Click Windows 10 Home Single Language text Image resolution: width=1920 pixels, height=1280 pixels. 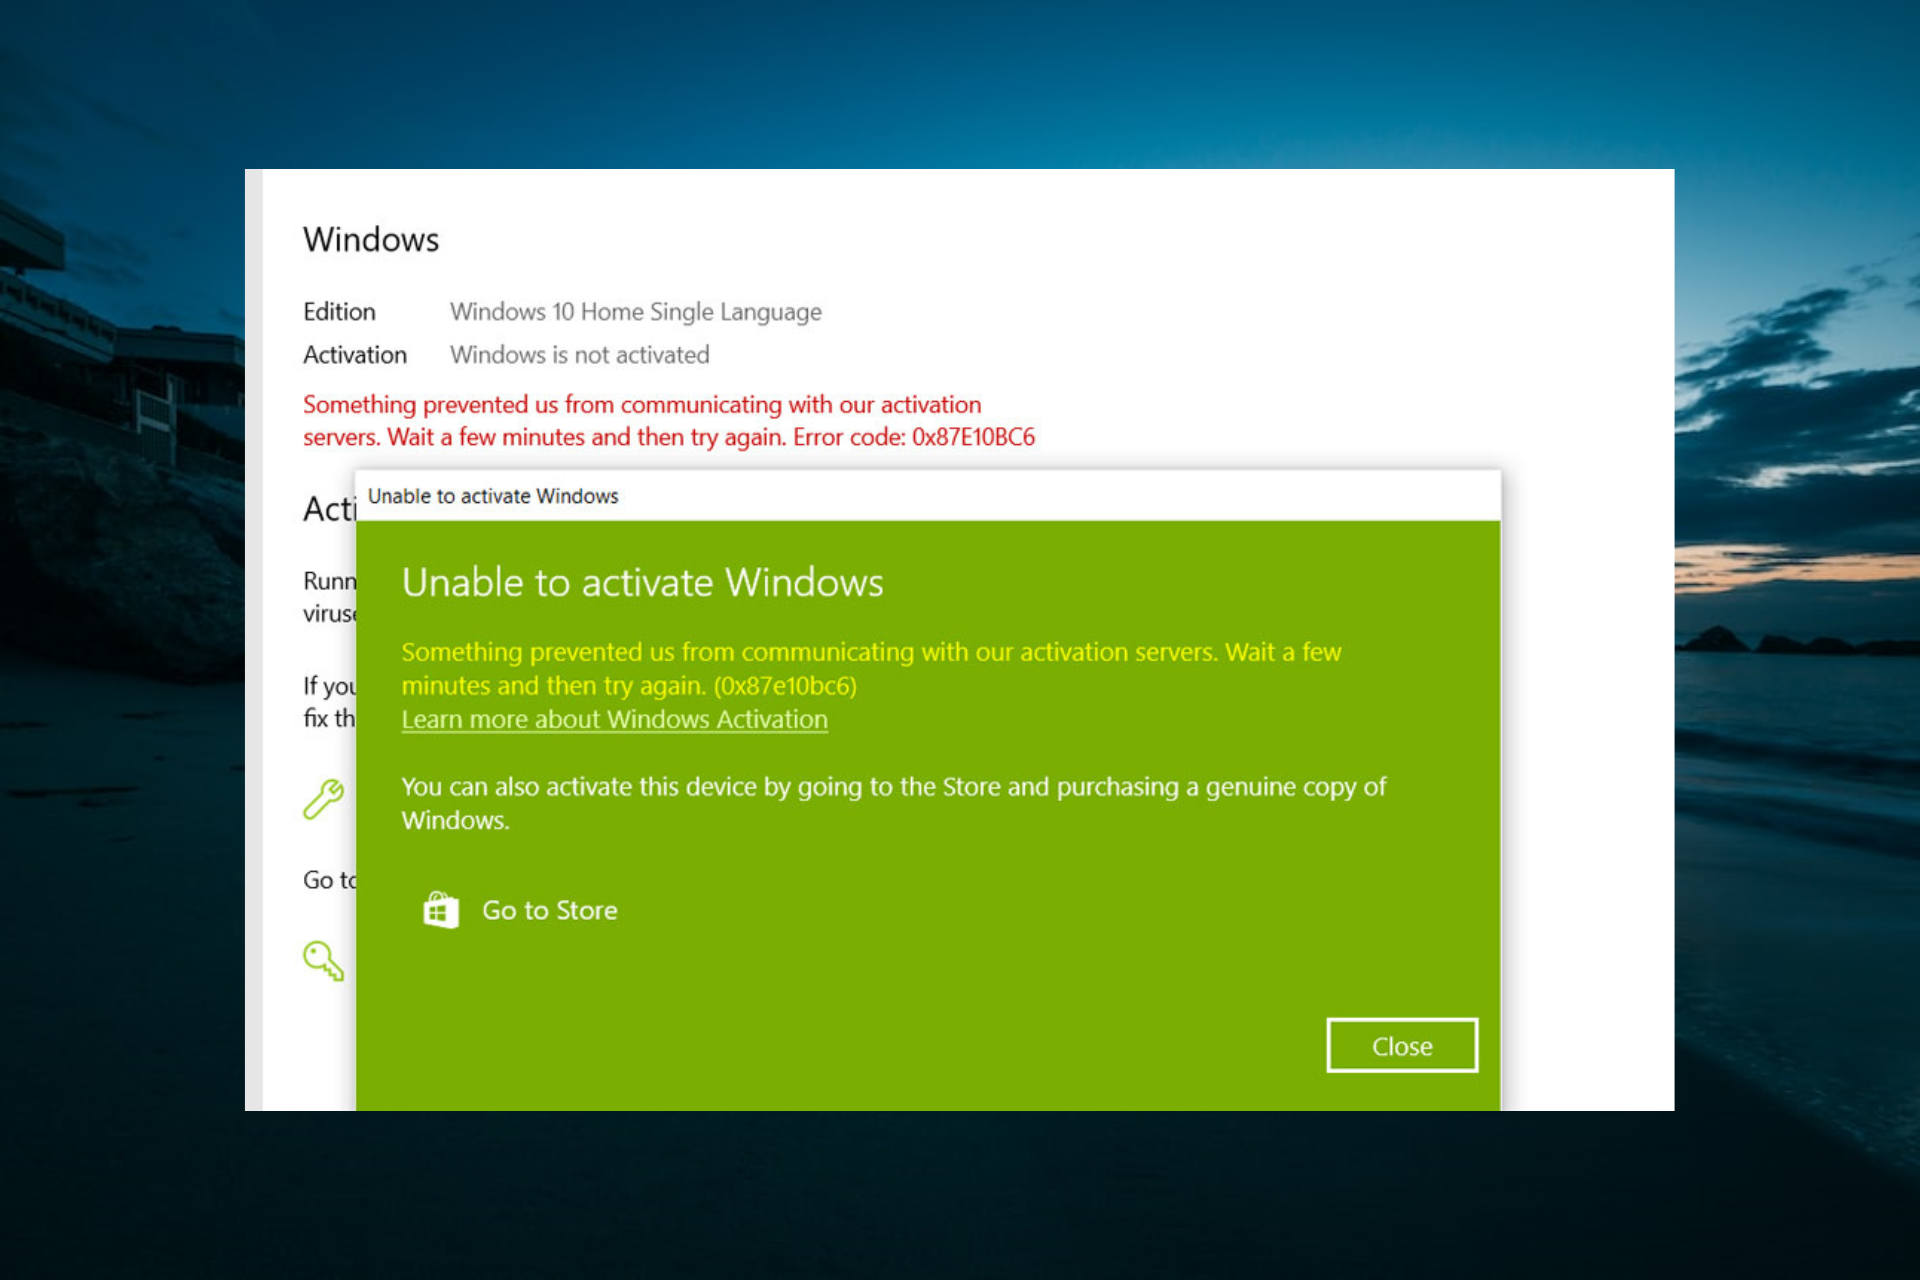636,312
